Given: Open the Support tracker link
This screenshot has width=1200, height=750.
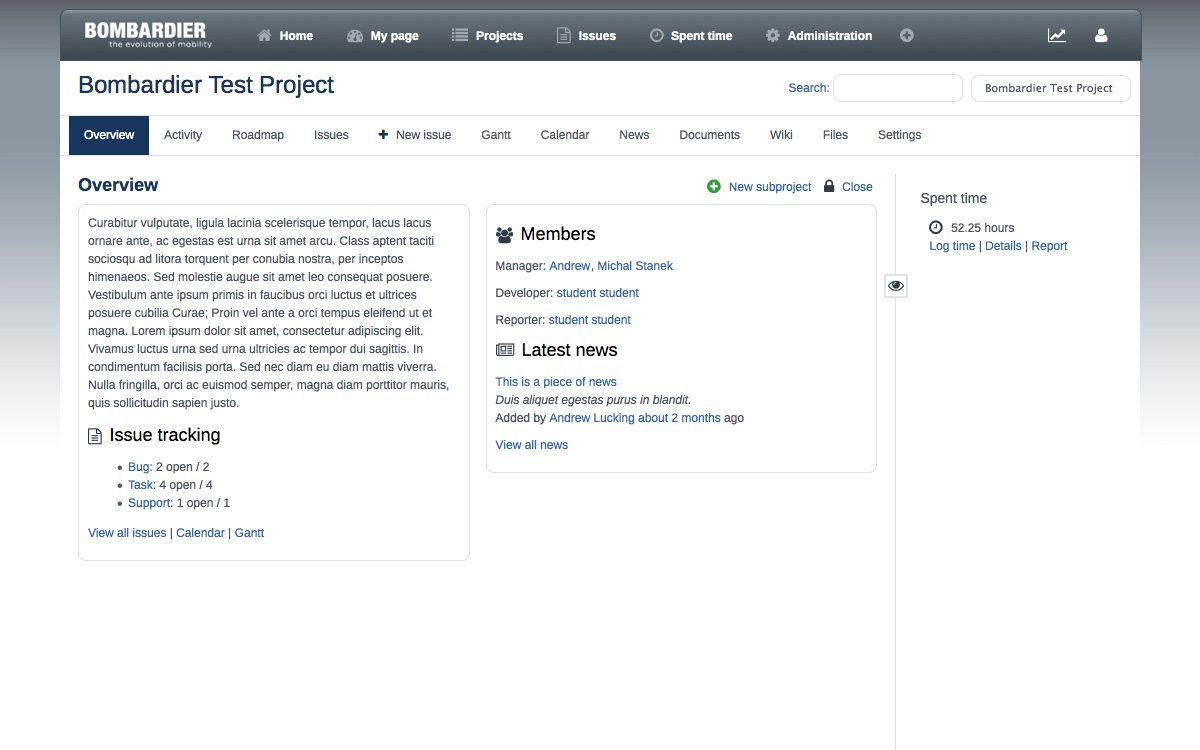Looking at the screenshot, I should pos(151,503).
